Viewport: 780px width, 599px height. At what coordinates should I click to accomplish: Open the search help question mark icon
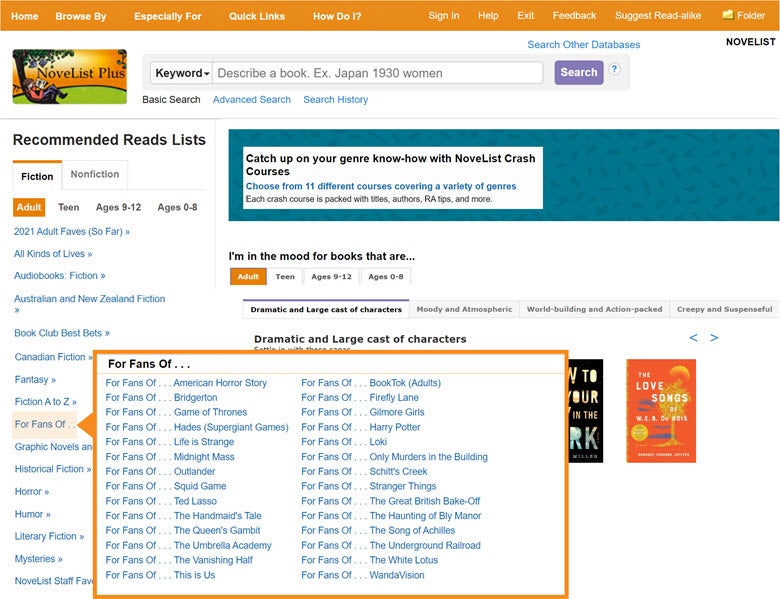(x=614, y=69)
